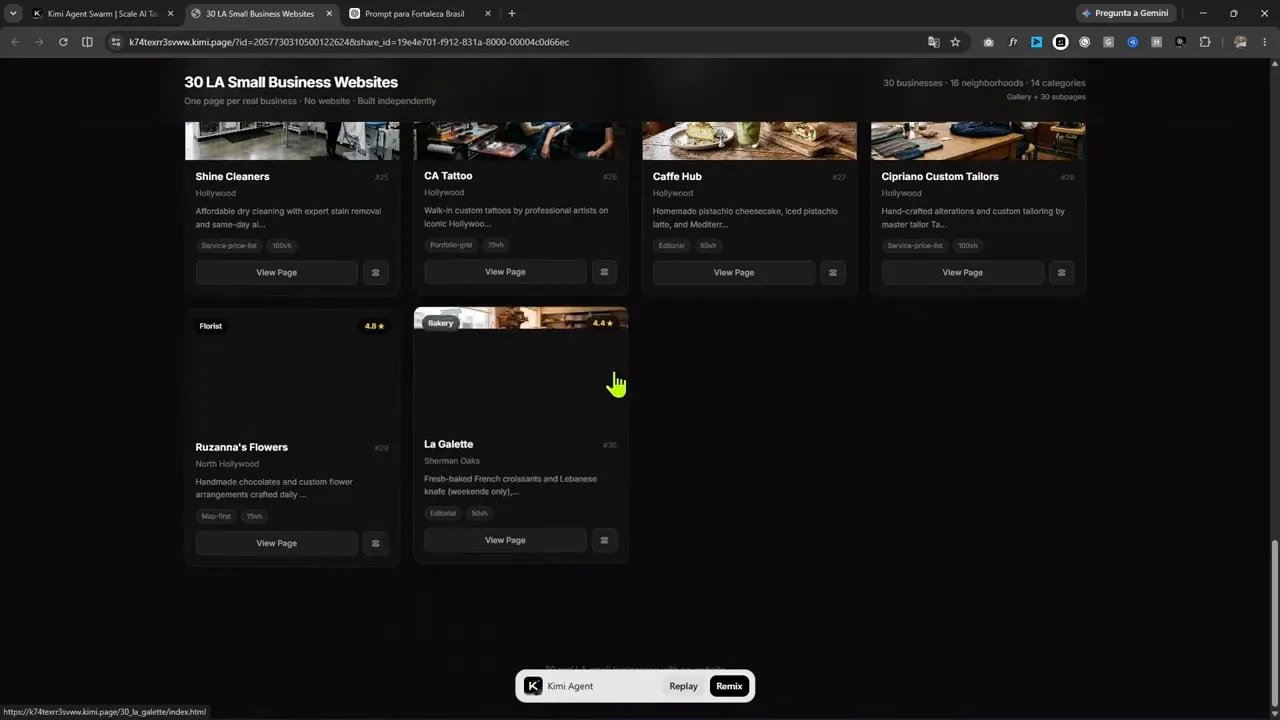1280x720 pixels.
Task: Open the black magnifier extension icon
Action: (x=1180, y=42)
